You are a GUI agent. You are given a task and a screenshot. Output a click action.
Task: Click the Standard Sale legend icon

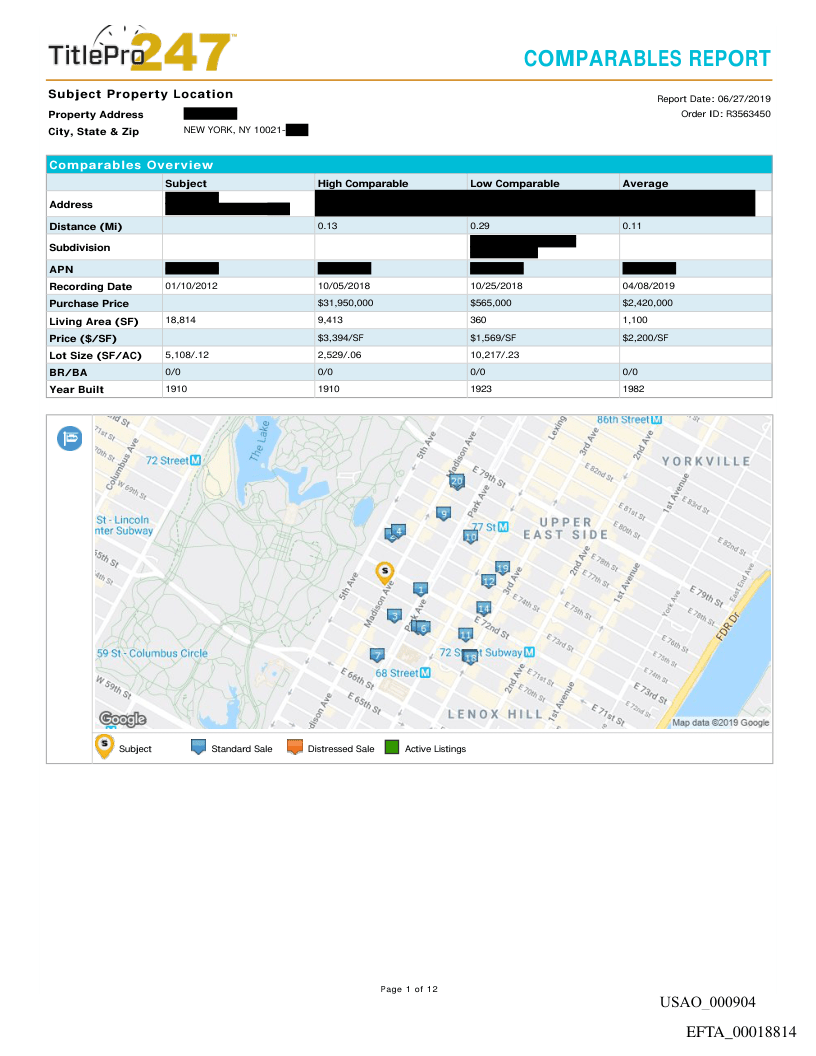click(x=198, y=747)
